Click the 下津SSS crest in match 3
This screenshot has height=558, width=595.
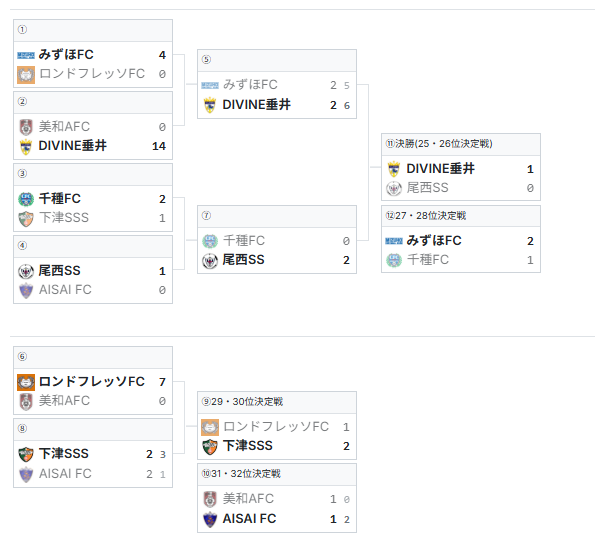pyautogui.click(x=26, y=219)
